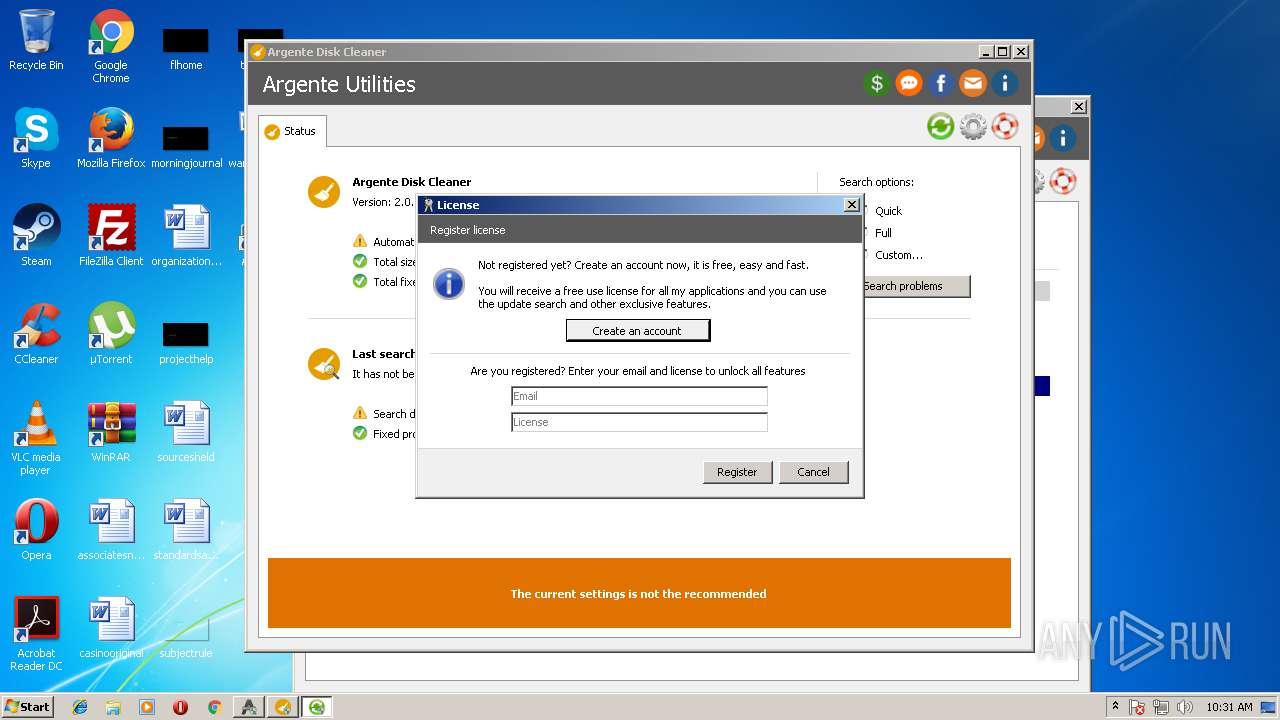Open the orange chat bubble icon
1280x720 pixels.
(x=909, y=84)
